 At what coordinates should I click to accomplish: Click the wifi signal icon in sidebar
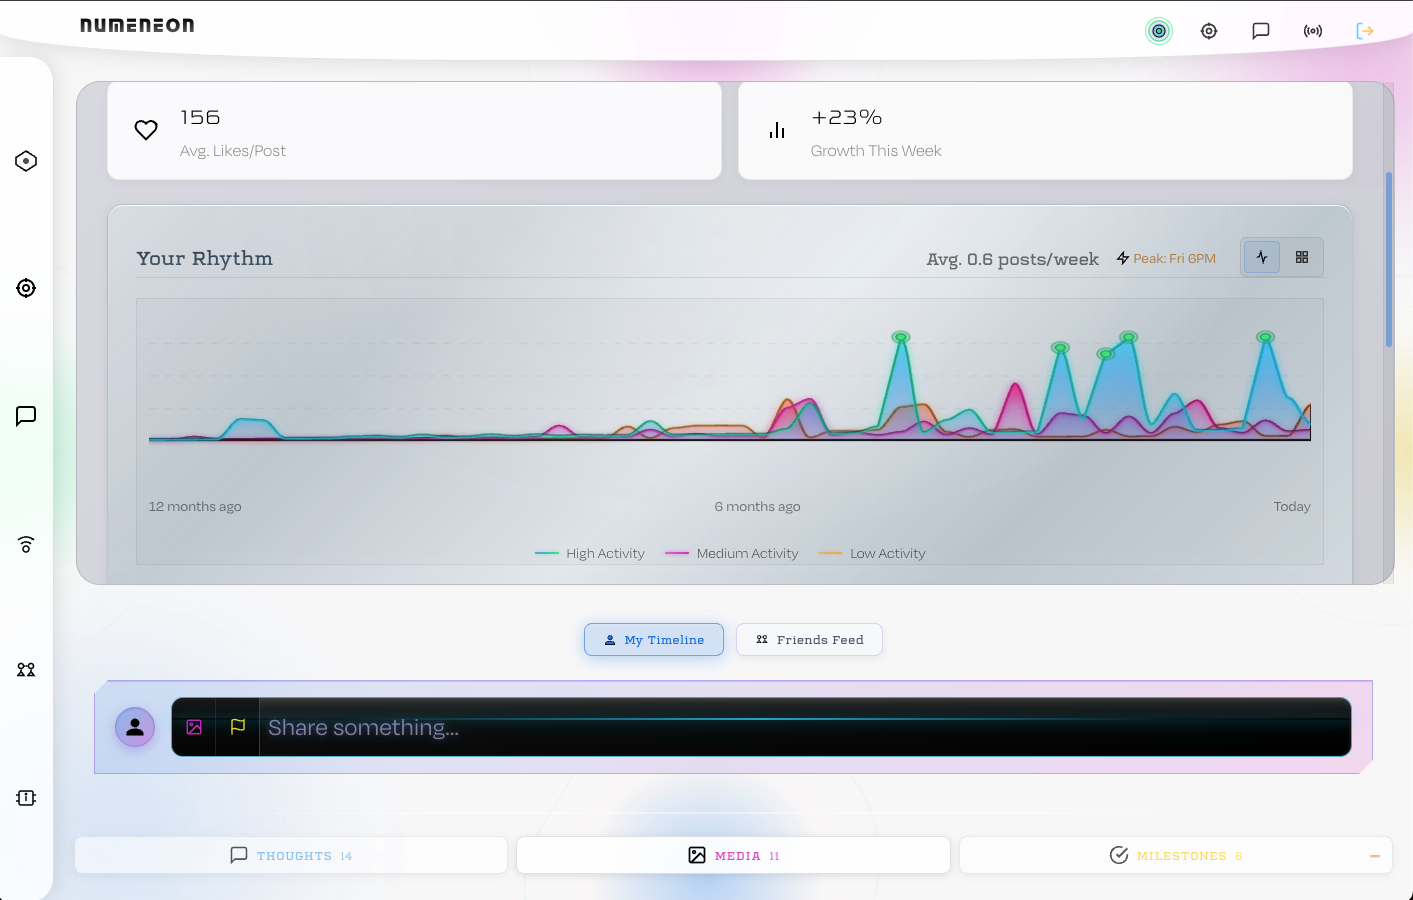pyautogui.click(x=26, y=544)
